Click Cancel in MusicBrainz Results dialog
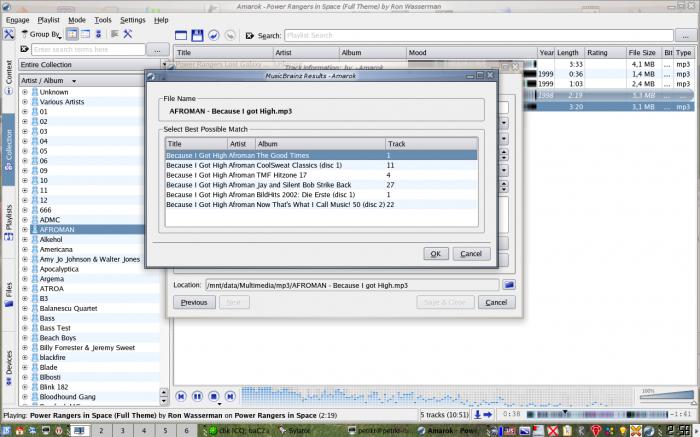Screen dimensions: 700x437 pos(471,254)
